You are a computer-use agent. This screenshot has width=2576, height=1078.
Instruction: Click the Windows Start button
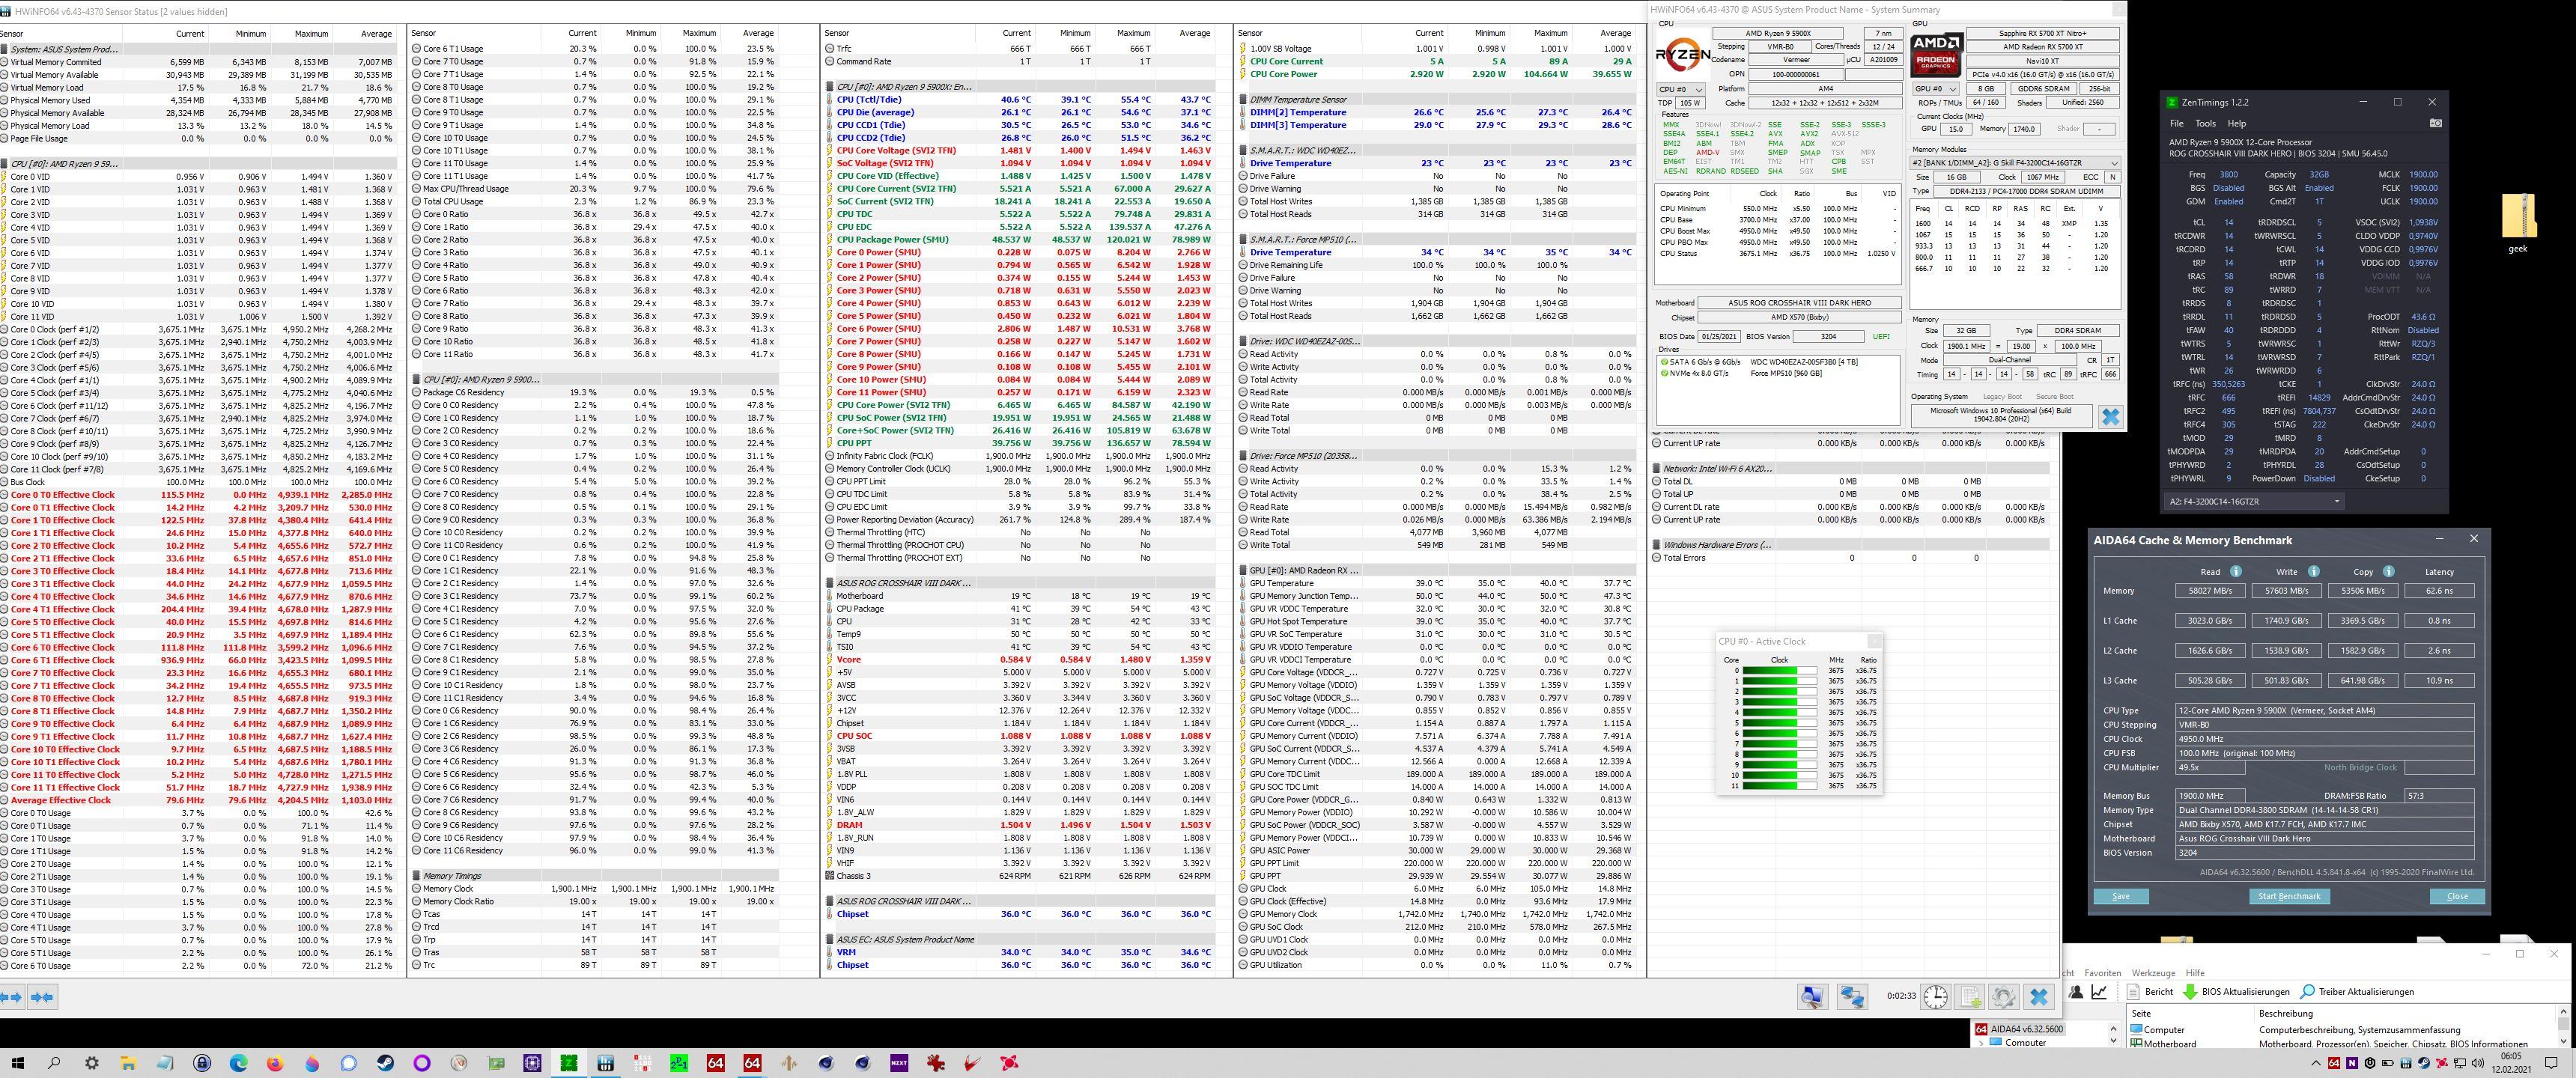(18, 1063)
